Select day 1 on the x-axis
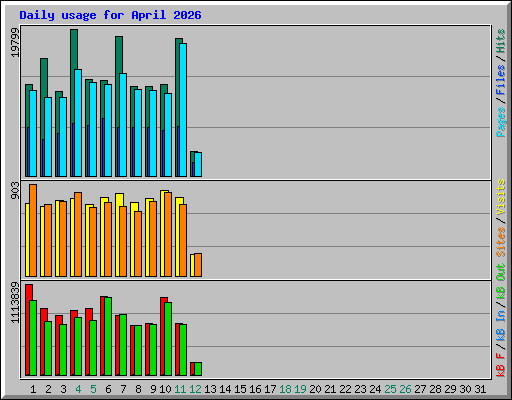512x400 pixels. pos(33,389)
